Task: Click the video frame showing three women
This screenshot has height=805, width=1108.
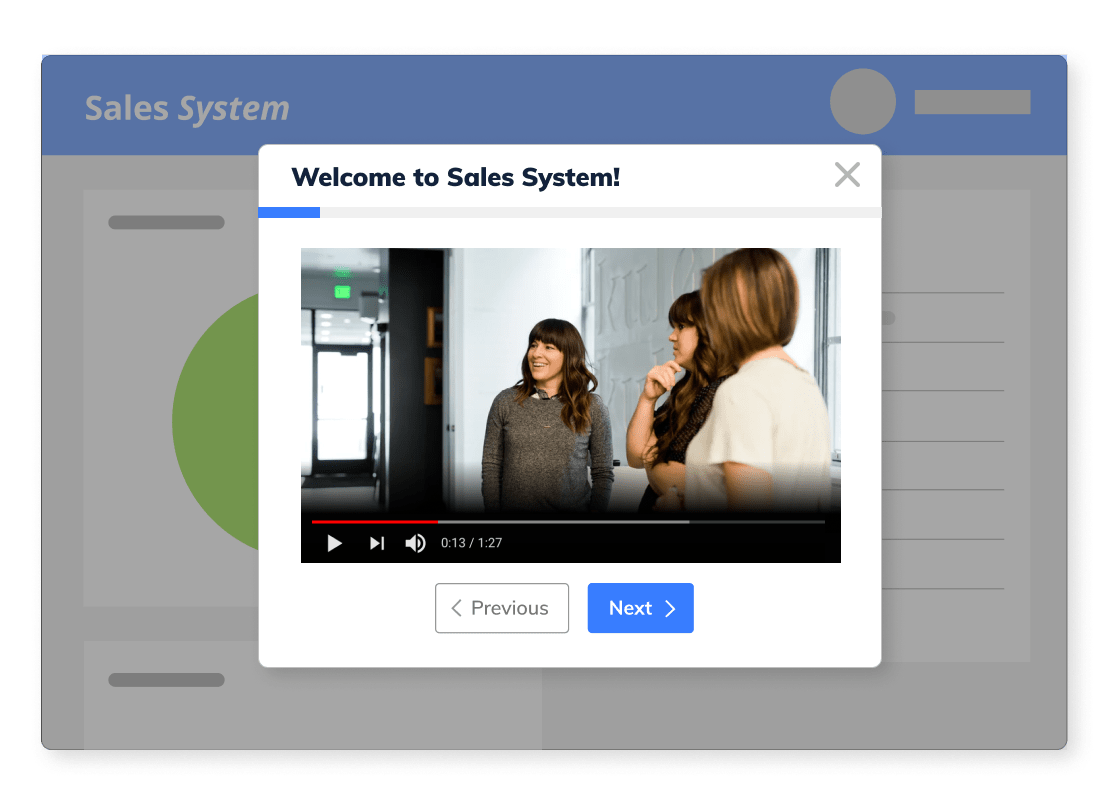Action: click(x=570, y=380)
